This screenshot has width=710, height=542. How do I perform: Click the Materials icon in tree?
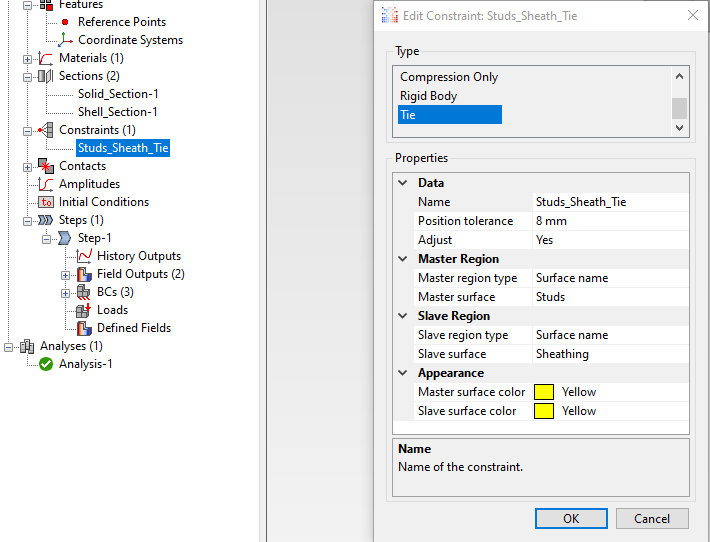point(46,58)
